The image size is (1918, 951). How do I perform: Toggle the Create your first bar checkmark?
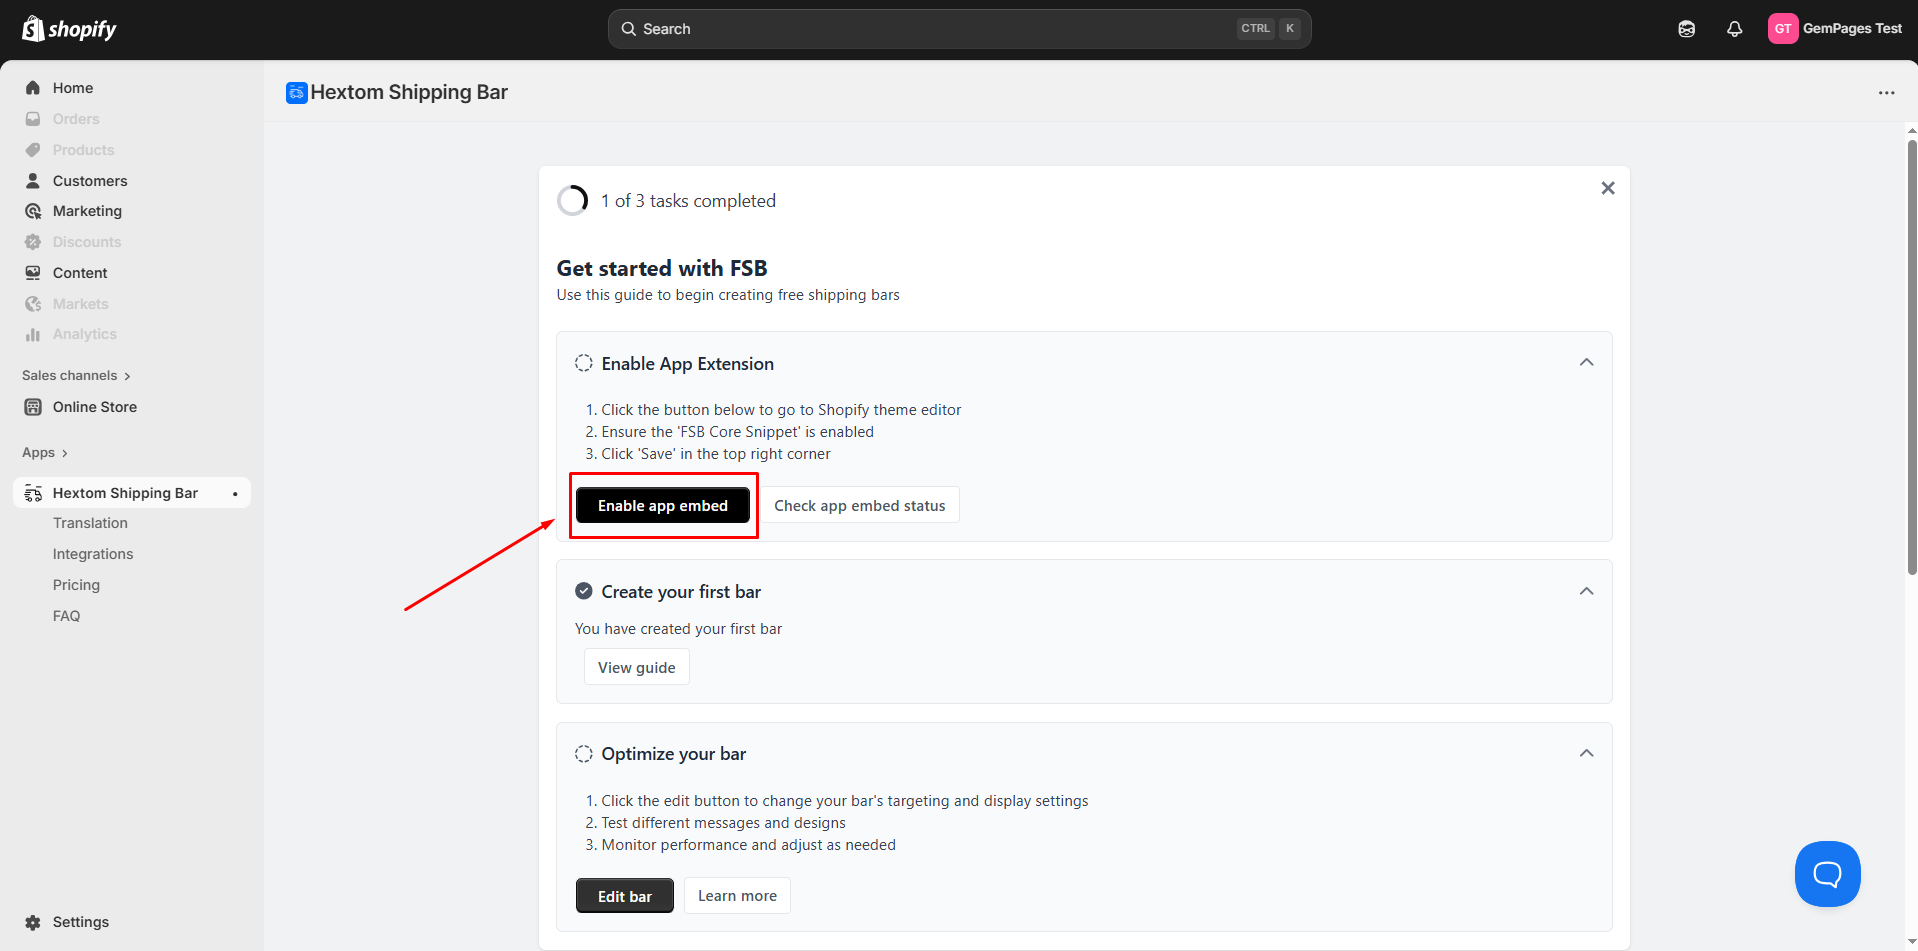pyautogui.click(x=584, y=591)
